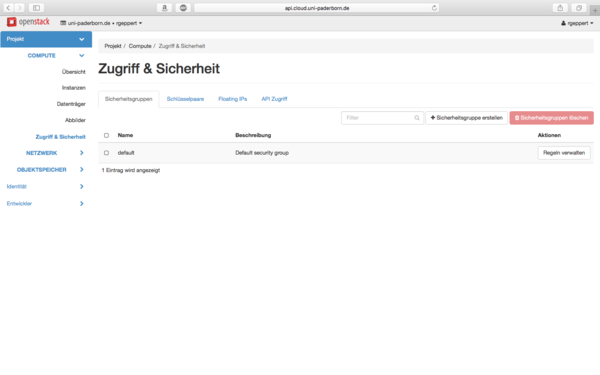This screenshot has width=600, height=375.
Task: Open the Safari share icon
Action: pos(560,8)
